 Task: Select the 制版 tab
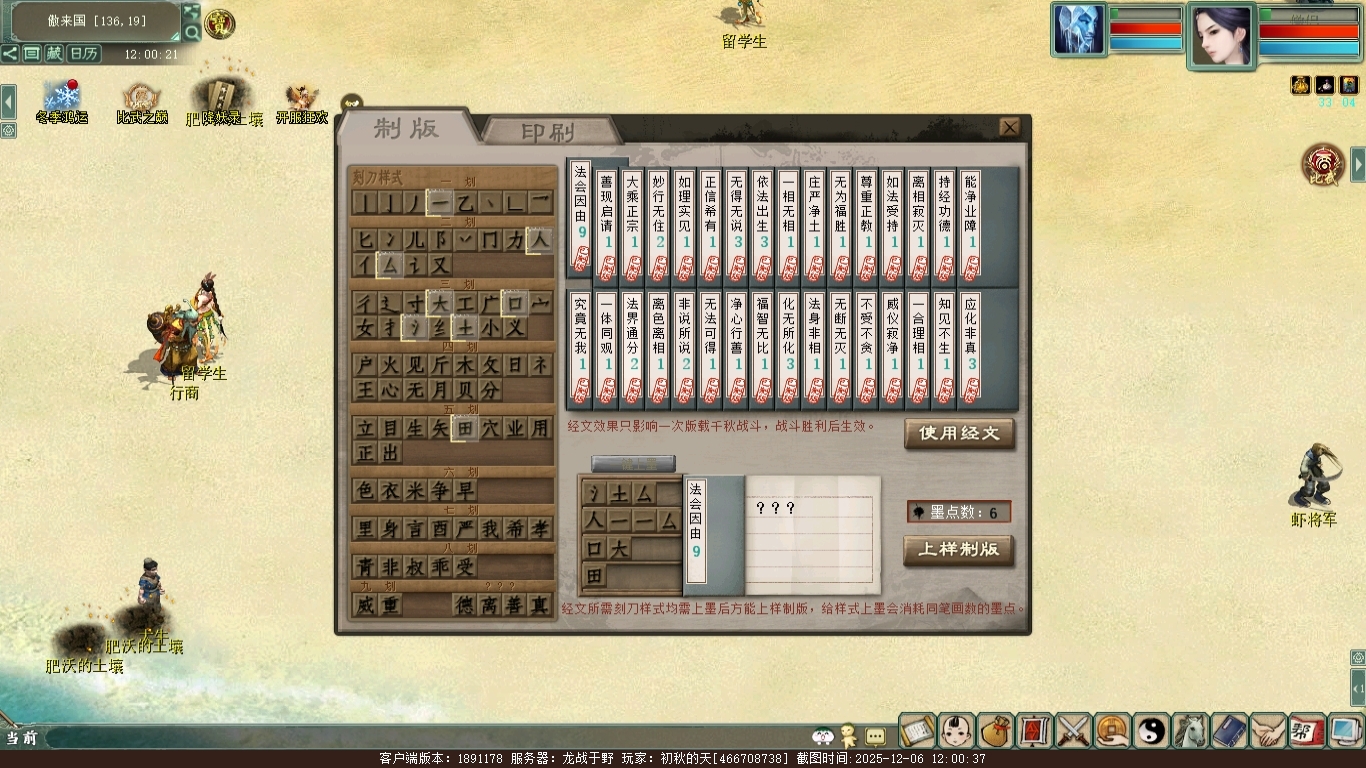coord(406,128)
